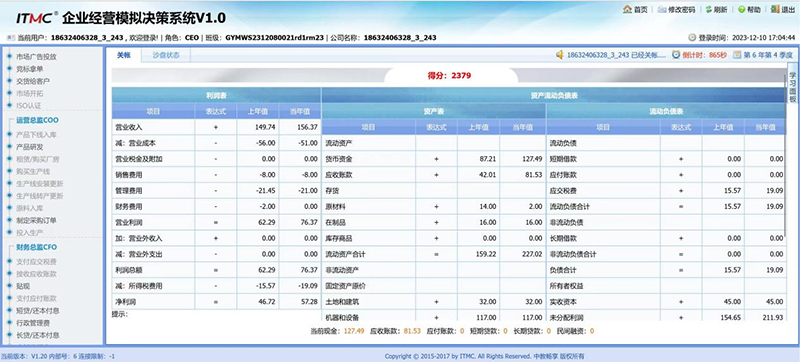Viewport: 800px width, 362px height.
Task: Click the -19.09 income tax value
Action: point(308,286)
